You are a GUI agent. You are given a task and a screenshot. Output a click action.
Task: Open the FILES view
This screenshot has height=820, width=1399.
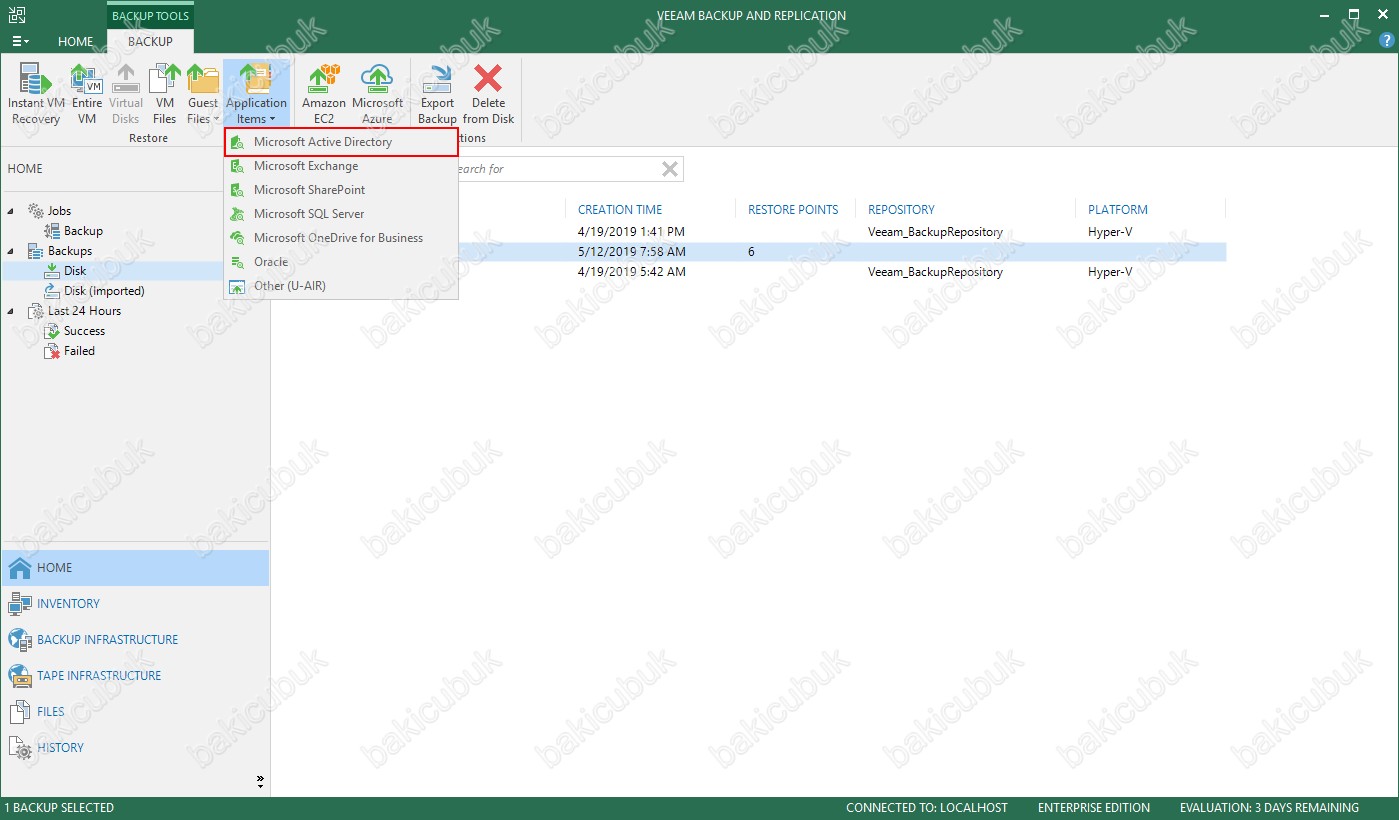click(x=135, y=712)
